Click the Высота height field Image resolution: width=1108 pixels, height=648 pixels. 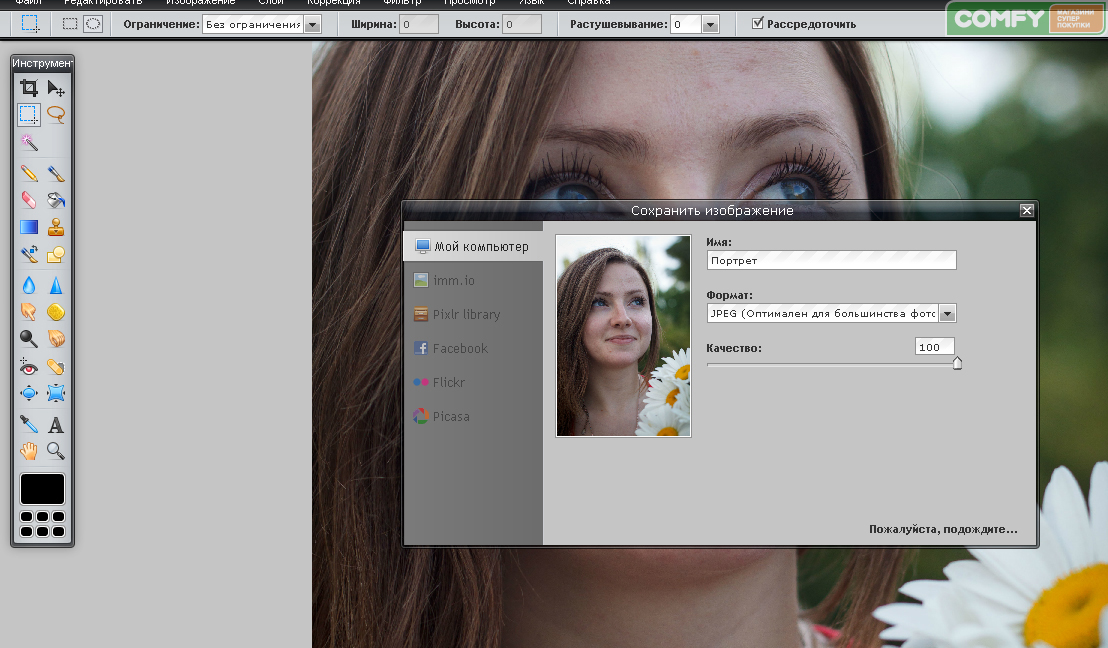point(521,24)
